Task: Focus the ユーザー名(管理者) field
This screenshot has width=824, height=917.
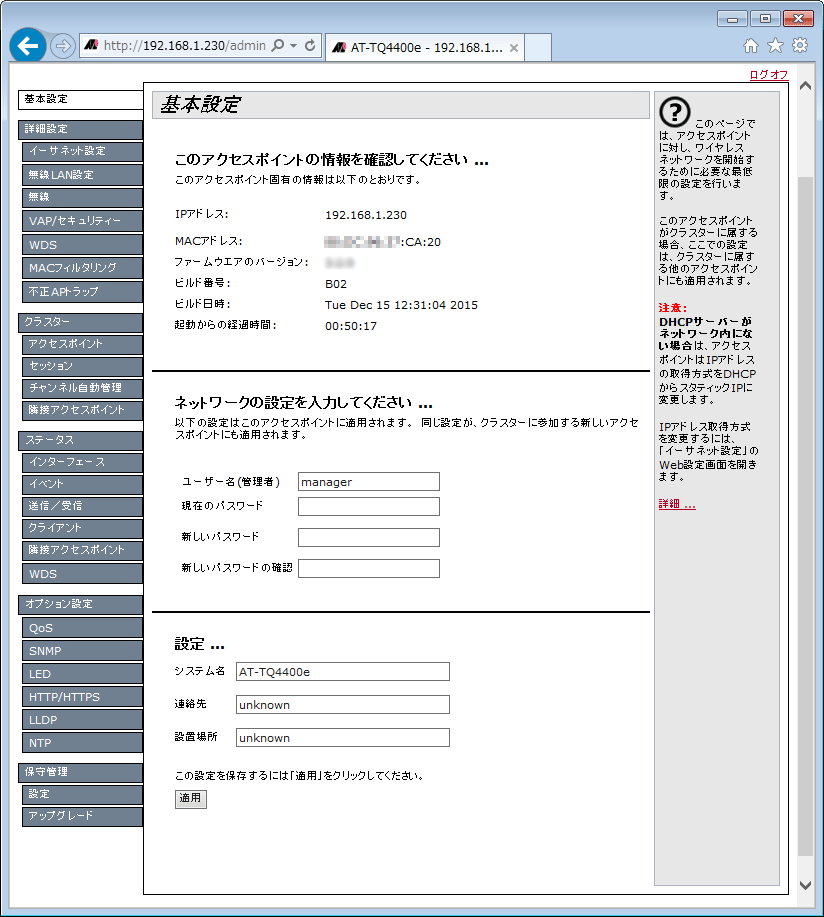Action: [x=369, y=482]
